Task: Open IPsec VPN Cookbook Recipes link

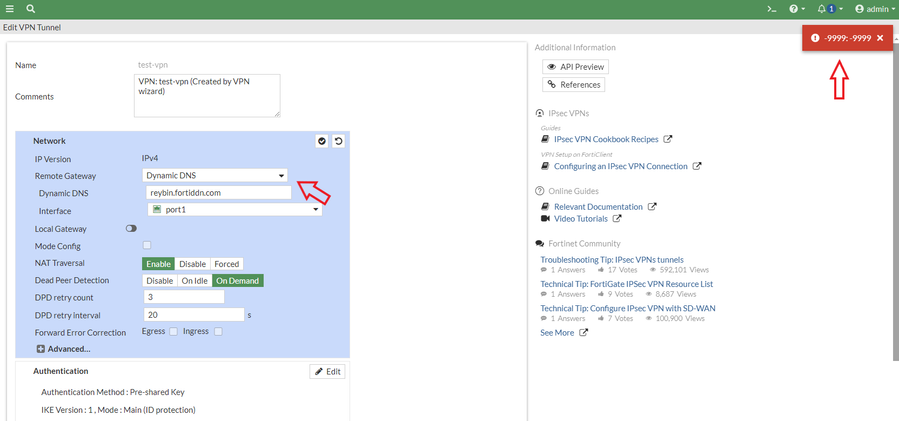Action: tap(606, 139)
